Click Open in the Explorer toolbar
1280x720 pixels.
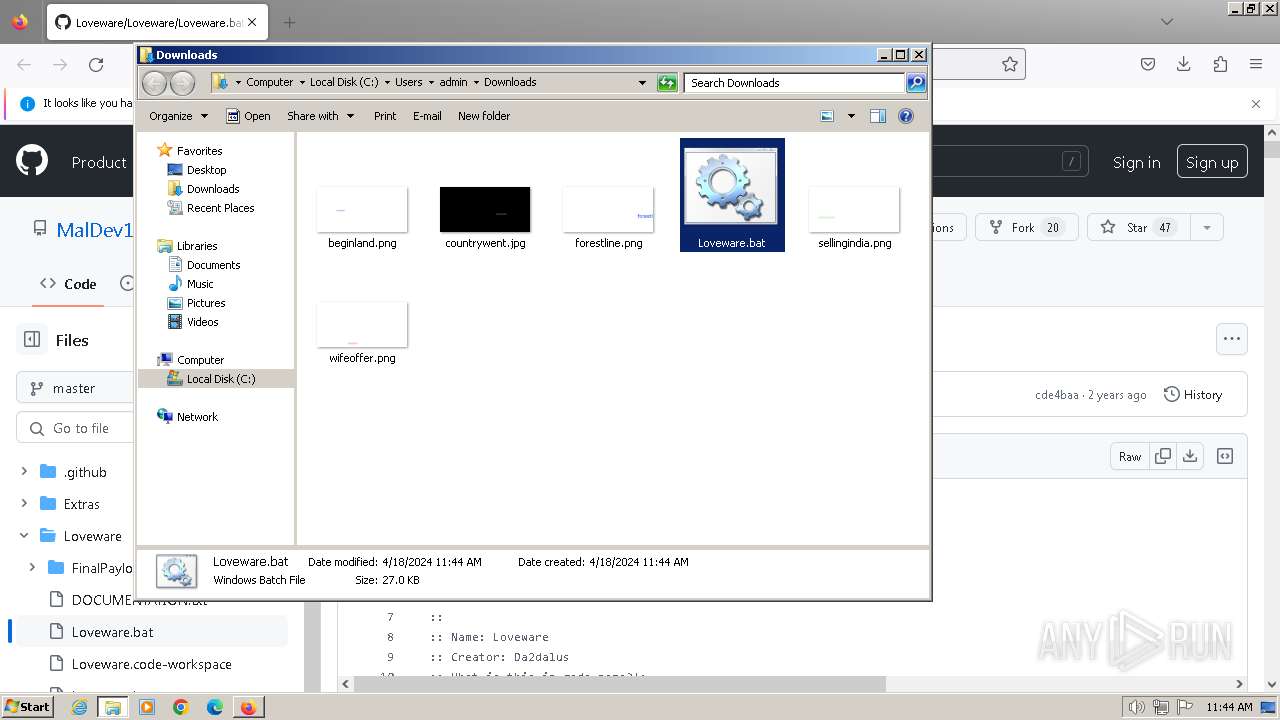coord(248,116)
